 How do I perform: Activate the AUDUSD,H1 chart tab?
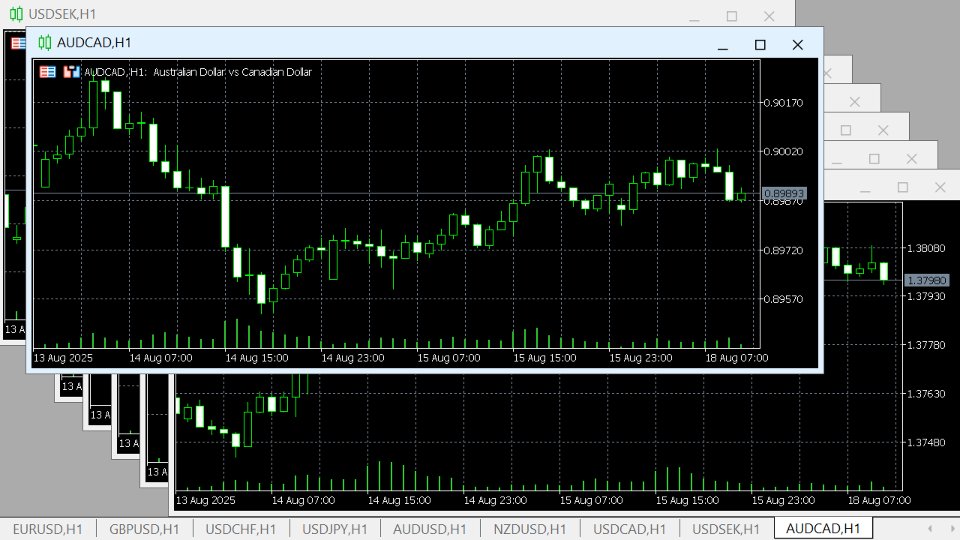click(430, 529)
